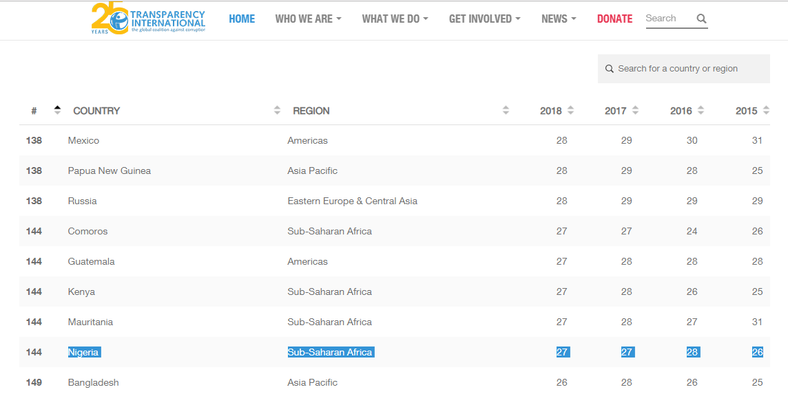Select the Comoros country cell

click(x=87, y=231)
